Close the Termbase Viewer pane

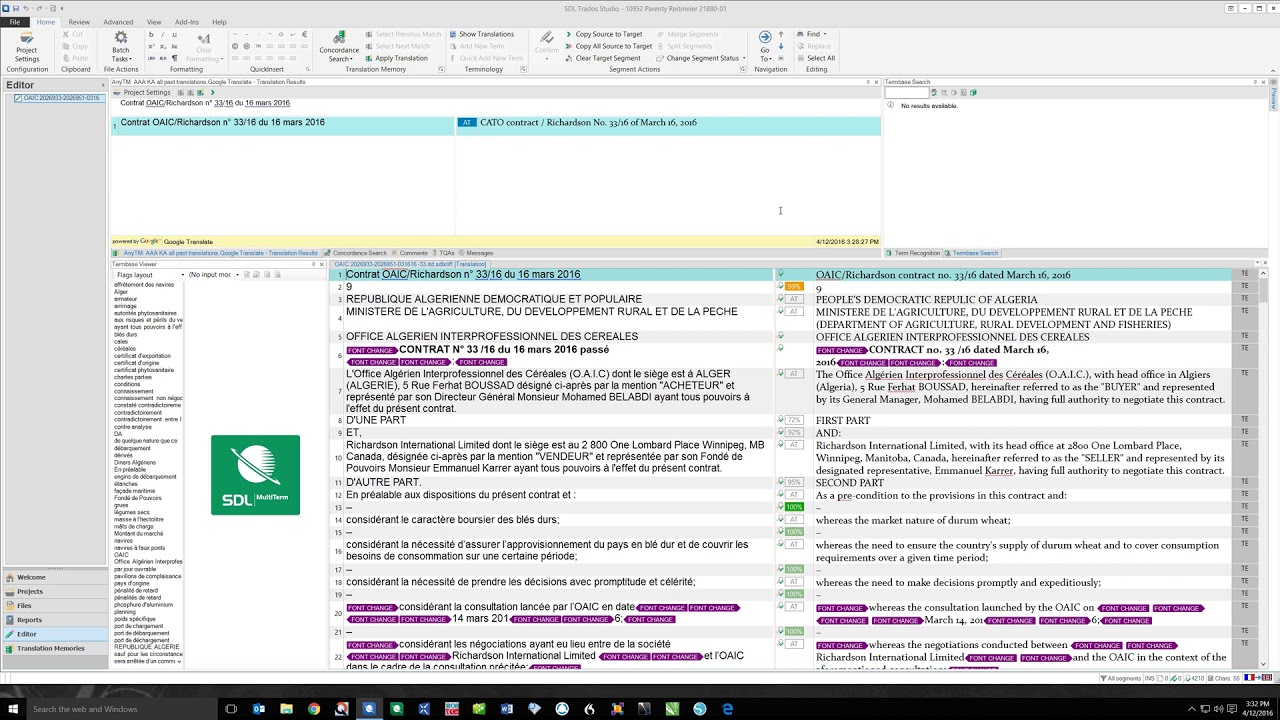tap(322, 264)
